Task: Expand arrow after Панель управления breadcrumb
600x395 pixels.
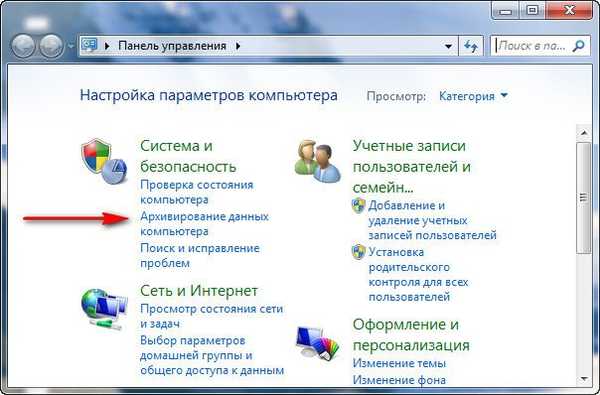Action: 238,46
